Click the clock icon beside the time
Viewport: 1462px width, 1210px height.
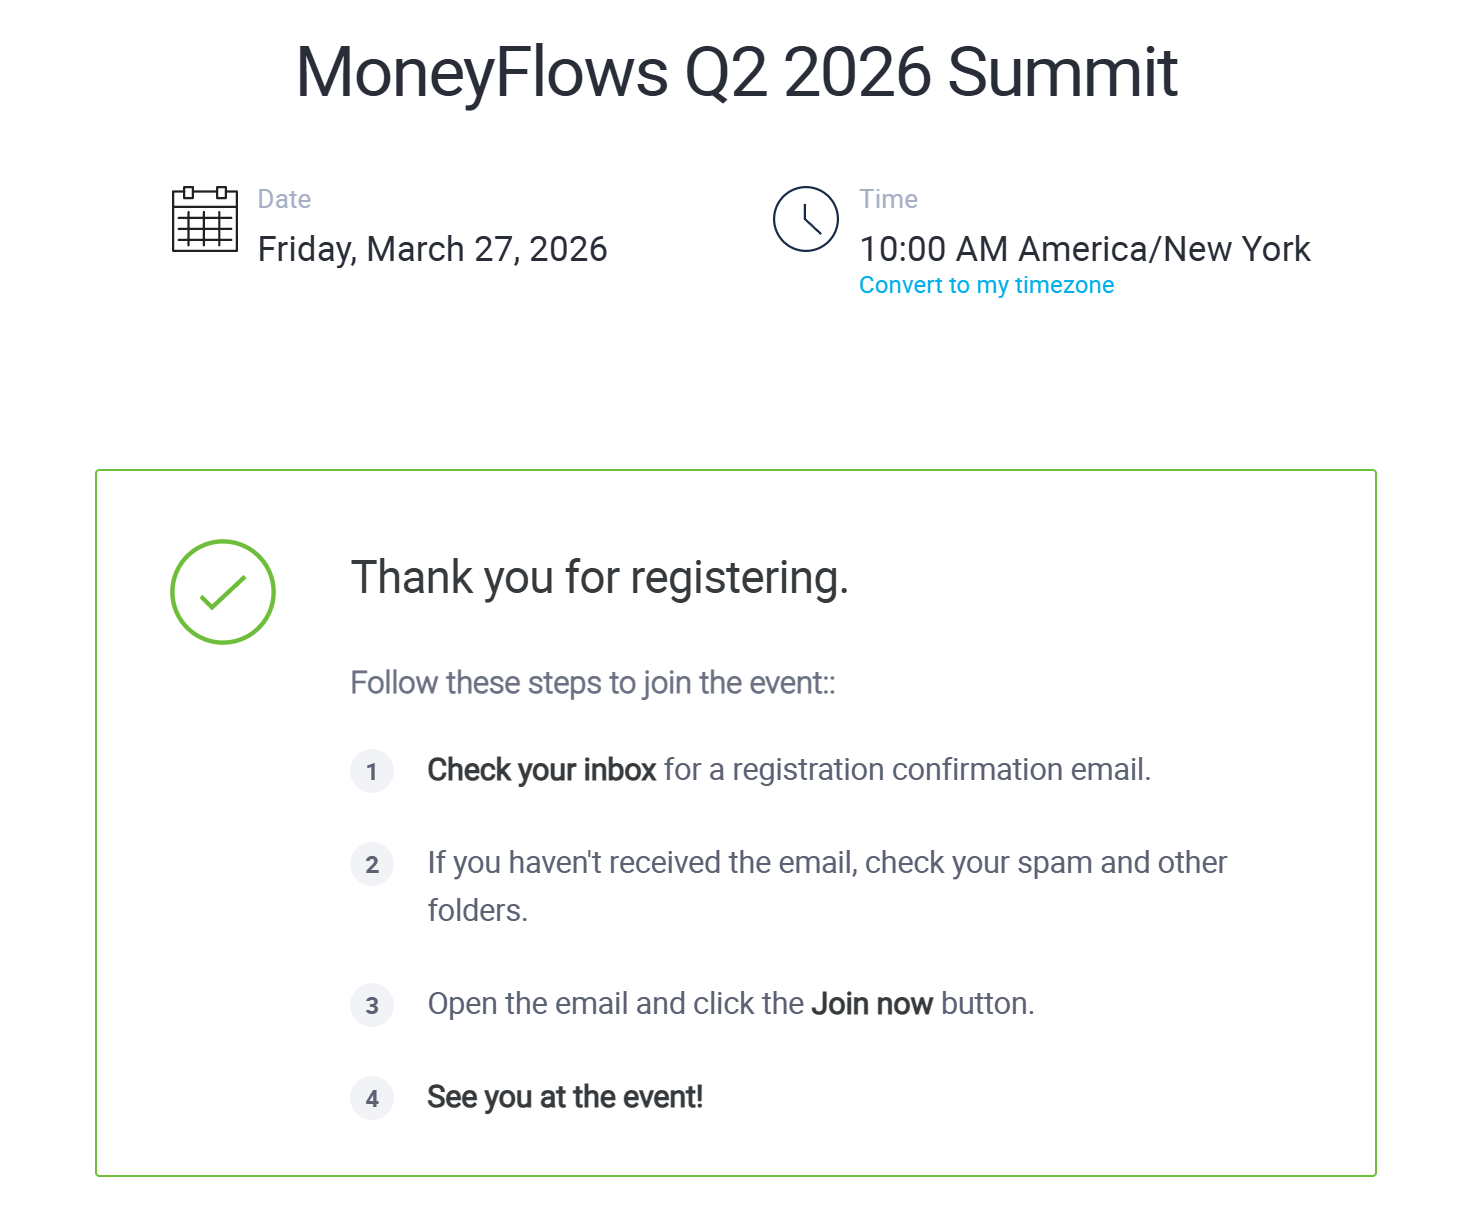[805, 219]
